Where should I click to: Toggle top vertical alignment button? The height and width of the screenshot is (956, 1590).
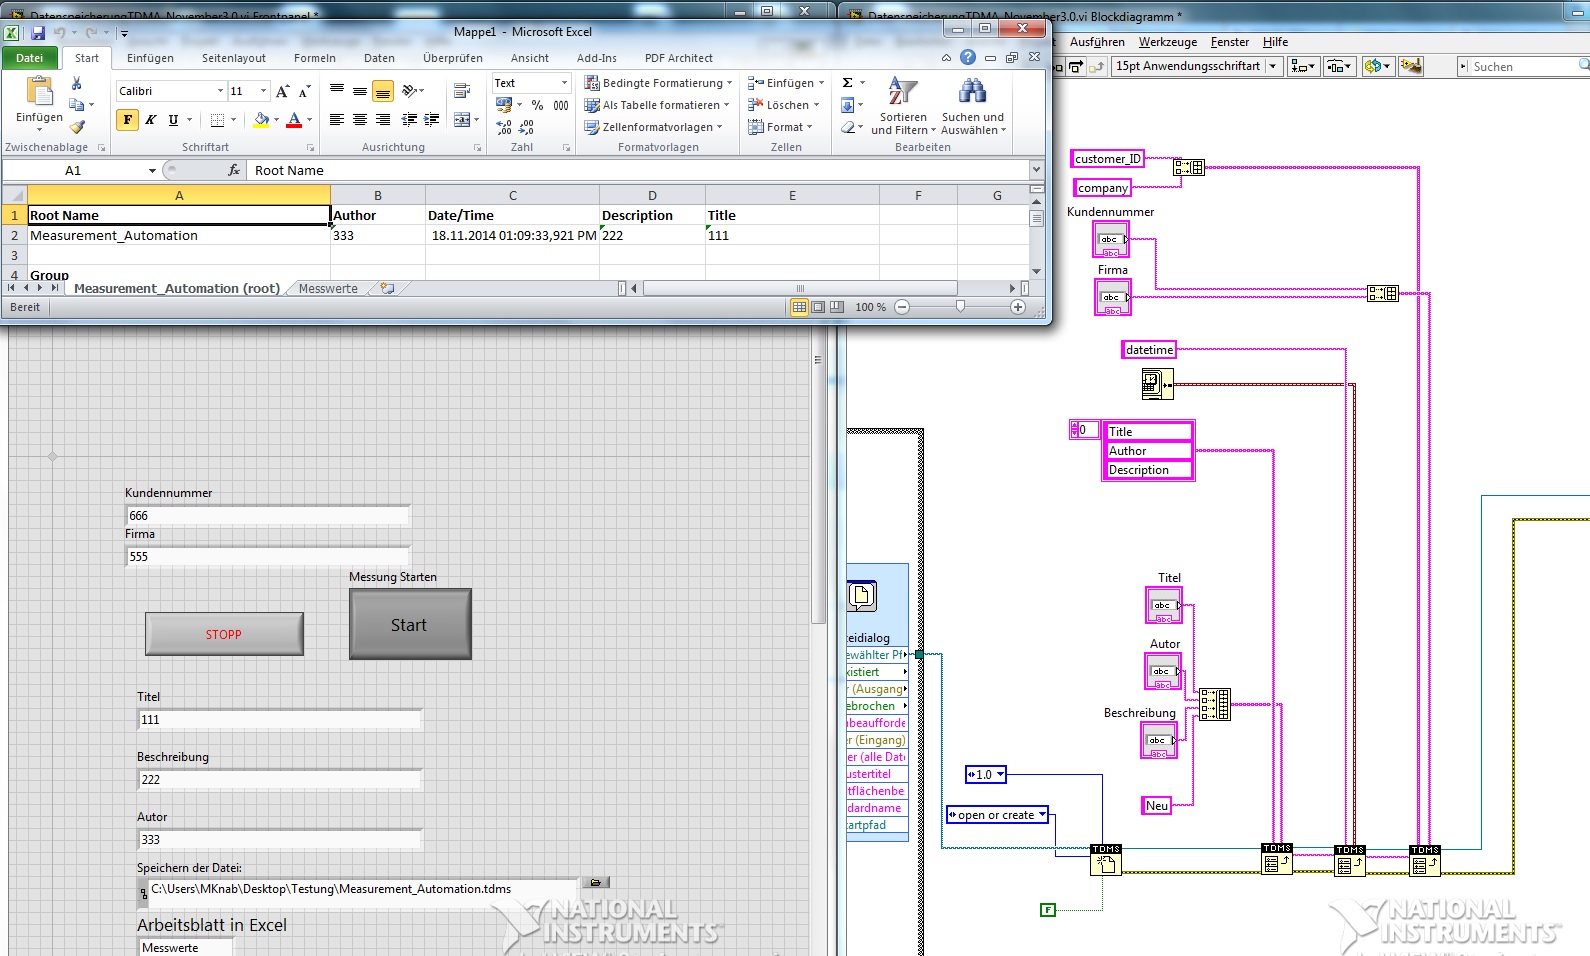tap(337, 91)
